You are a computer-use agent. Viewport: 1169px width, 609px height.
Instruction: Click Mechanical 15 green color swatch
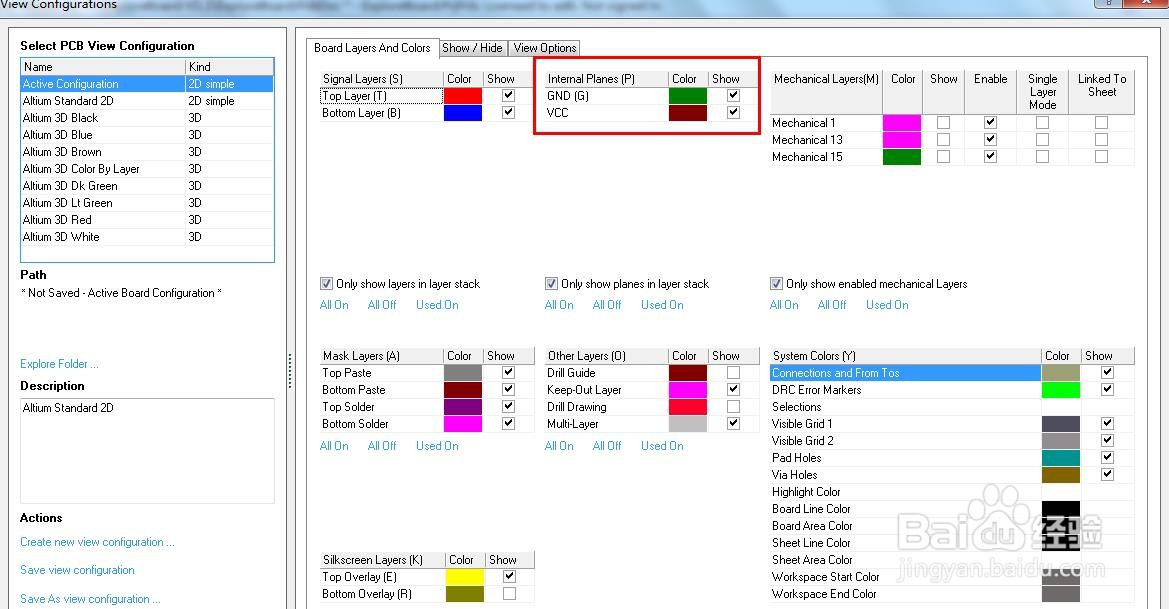tap(901, 157)
